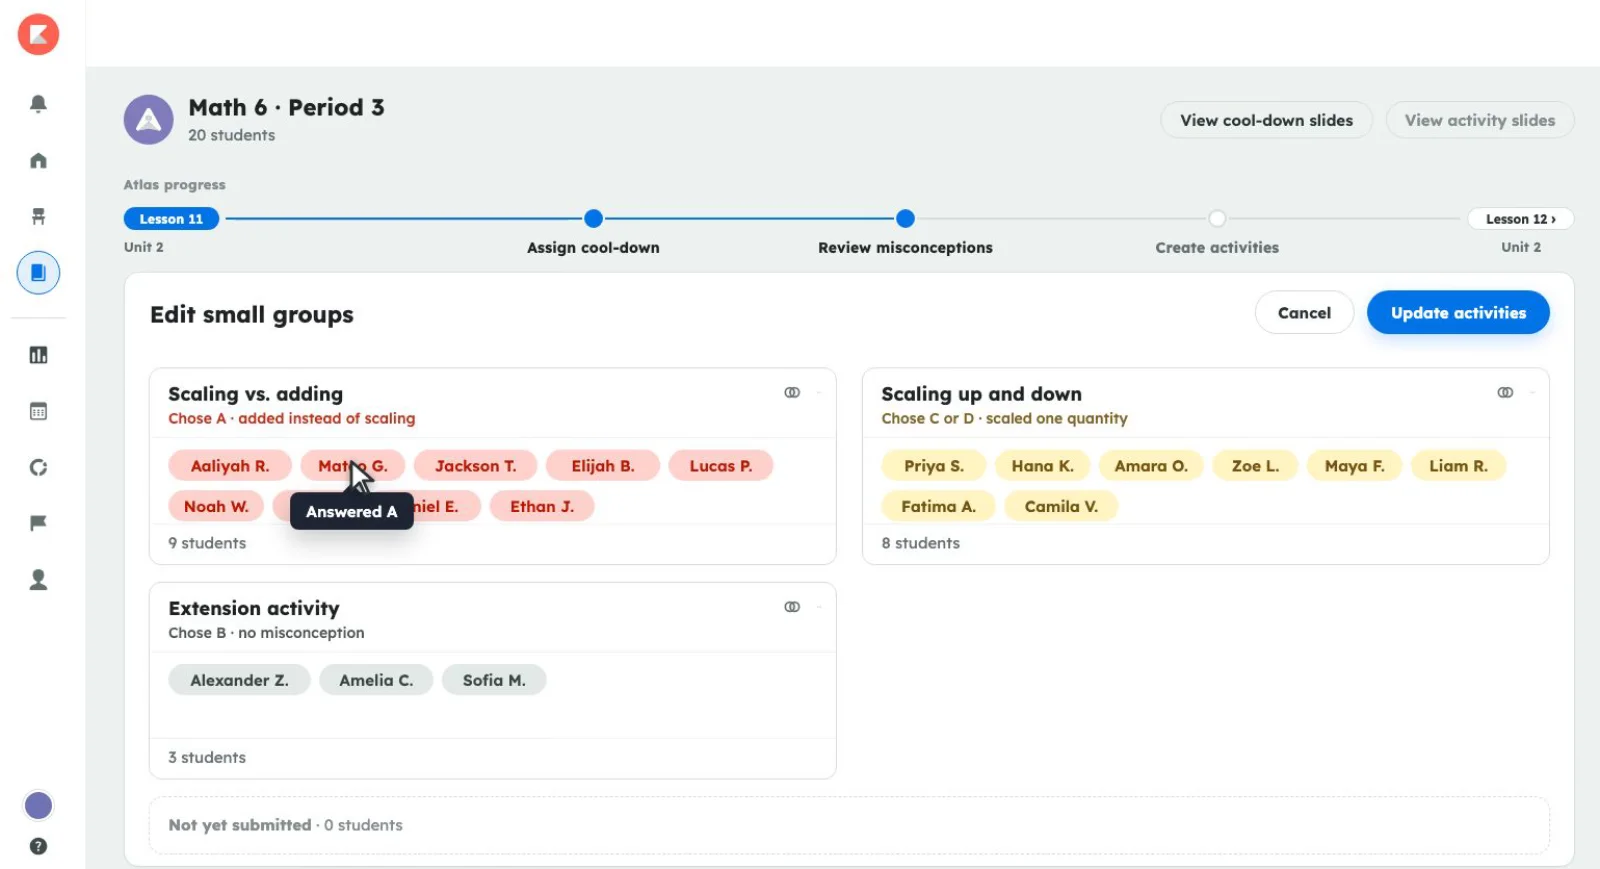Image resolution: width=1600 pixels, height=869 pixels.
Task: Click merge rings icon on Extension activity card
Action: (x=792, y=607)
